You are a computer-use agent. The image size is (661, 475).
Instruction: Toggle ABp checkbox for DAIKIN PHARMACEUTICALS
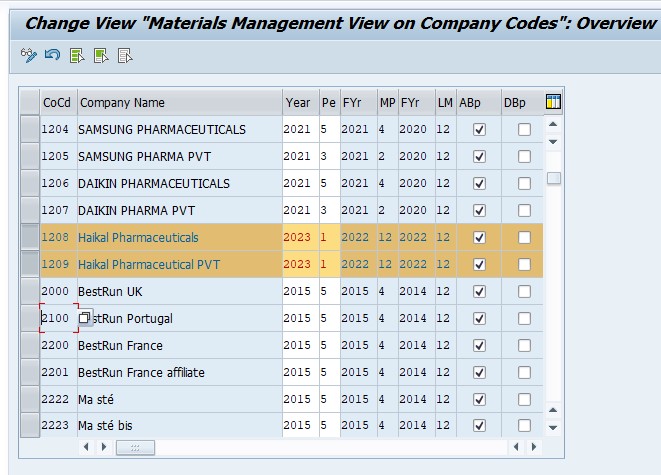click(x=479, y=183)
